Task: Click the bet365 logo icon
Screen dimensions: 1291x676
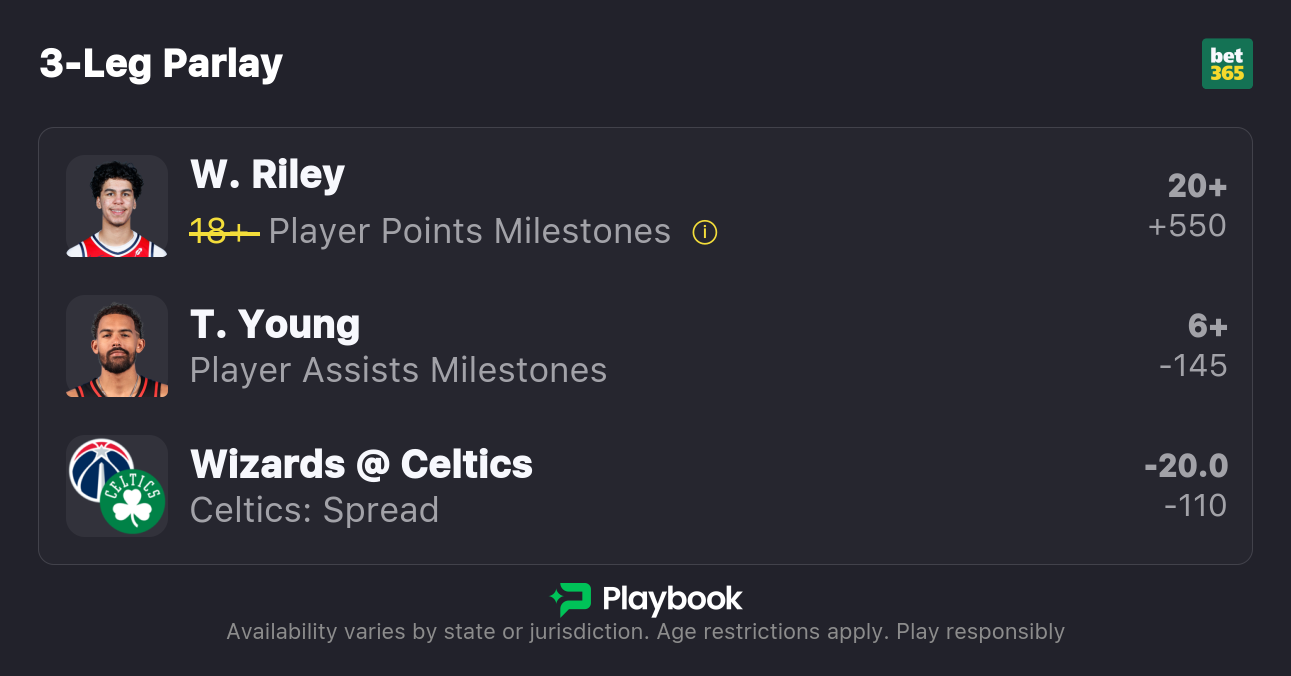Action: point(1227,64)
